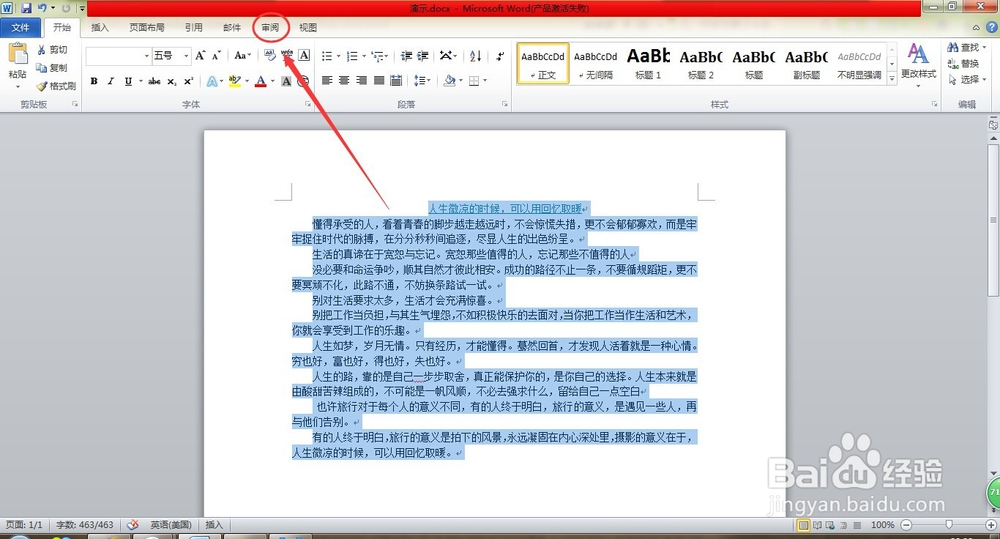Click the Character Border icon
Image resolution: width=1000 pixels, height=539 pixels.
(x=304, y=55)
